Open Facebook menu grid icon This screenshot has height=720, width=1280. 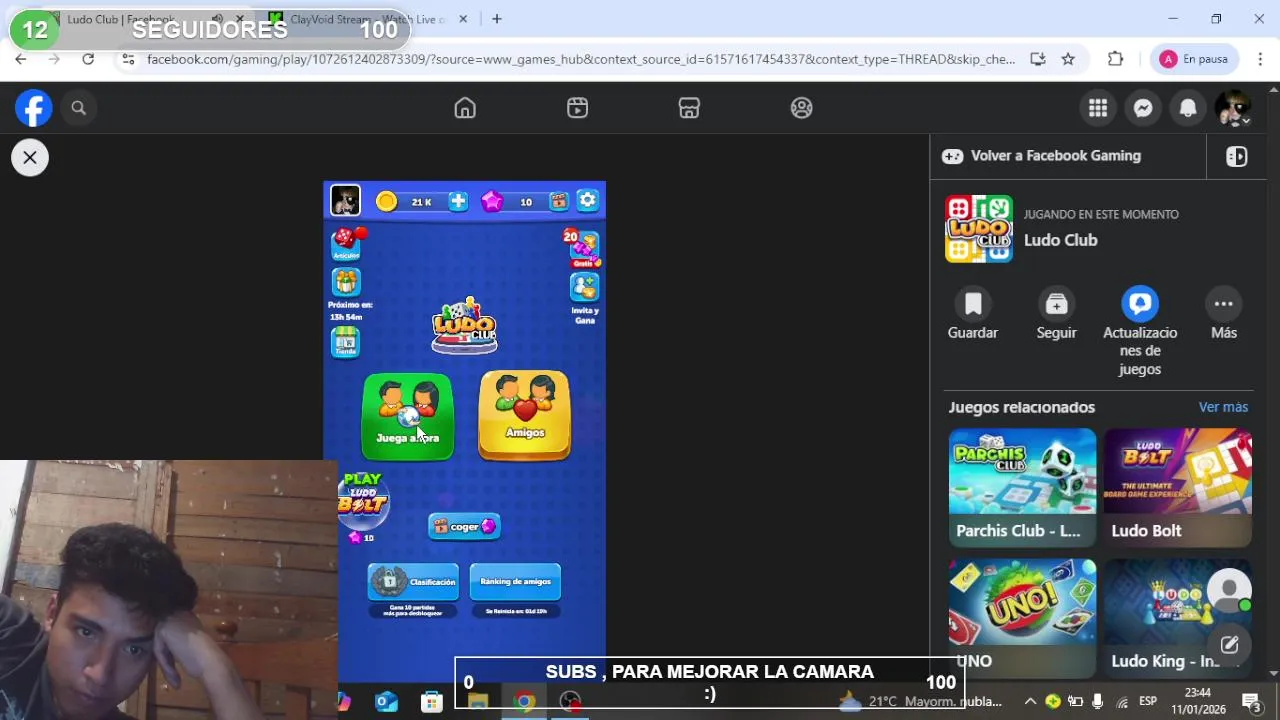coord(1098,108)
